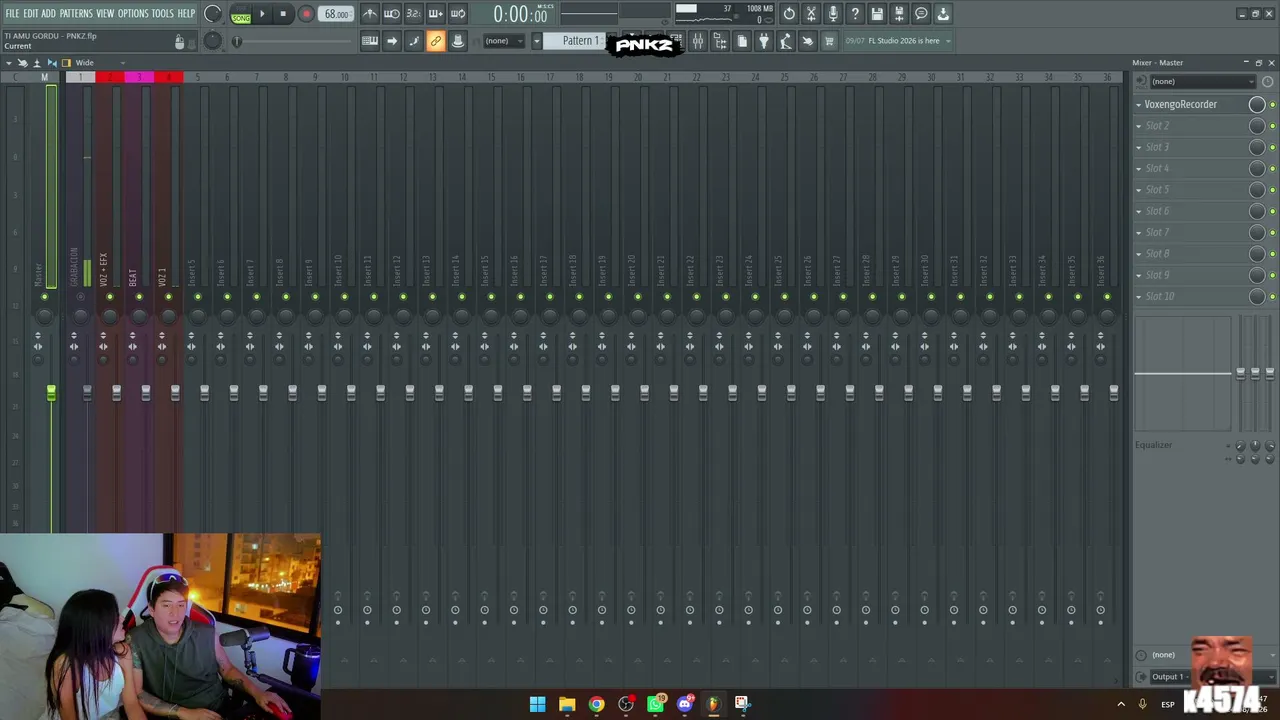This screenshot has width=1280, height=720.
Task: Open the TOOLS menu
Action: (x=162, y=14)
